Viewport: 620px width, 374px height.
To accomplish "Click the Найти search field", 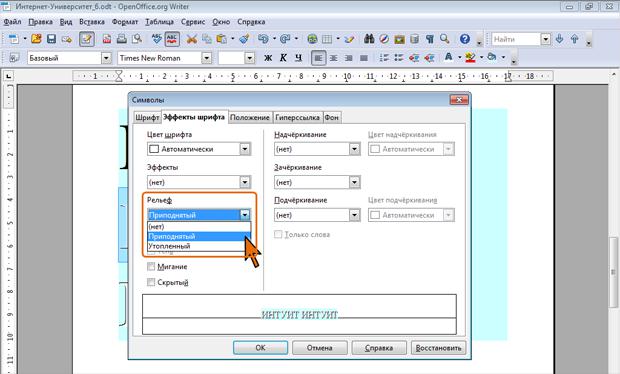I will pos(516,39).
